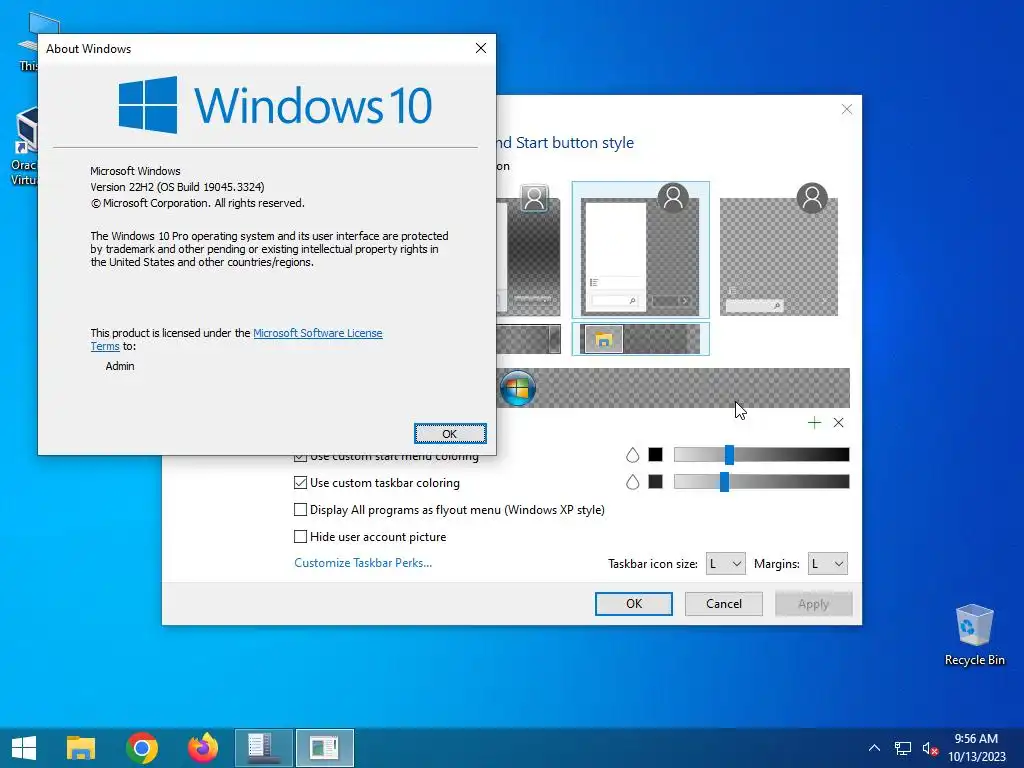The width and height of the screenshot is (1024, 768).
Task: Open the start menu black color swatch
Action: (x=655, y=455)
